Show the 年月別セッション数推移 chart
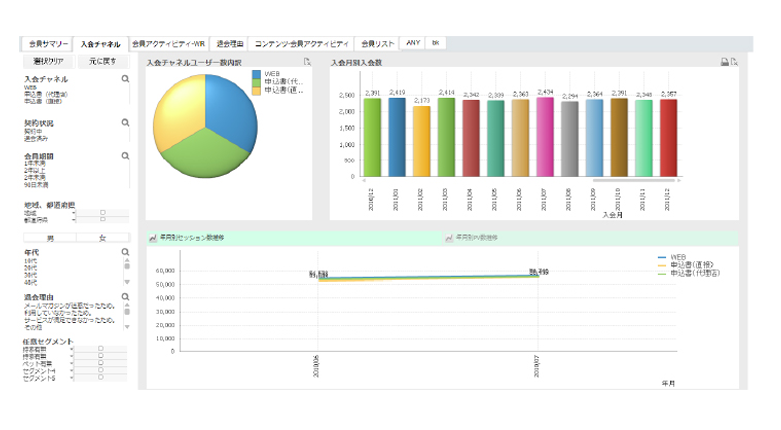 294,238
